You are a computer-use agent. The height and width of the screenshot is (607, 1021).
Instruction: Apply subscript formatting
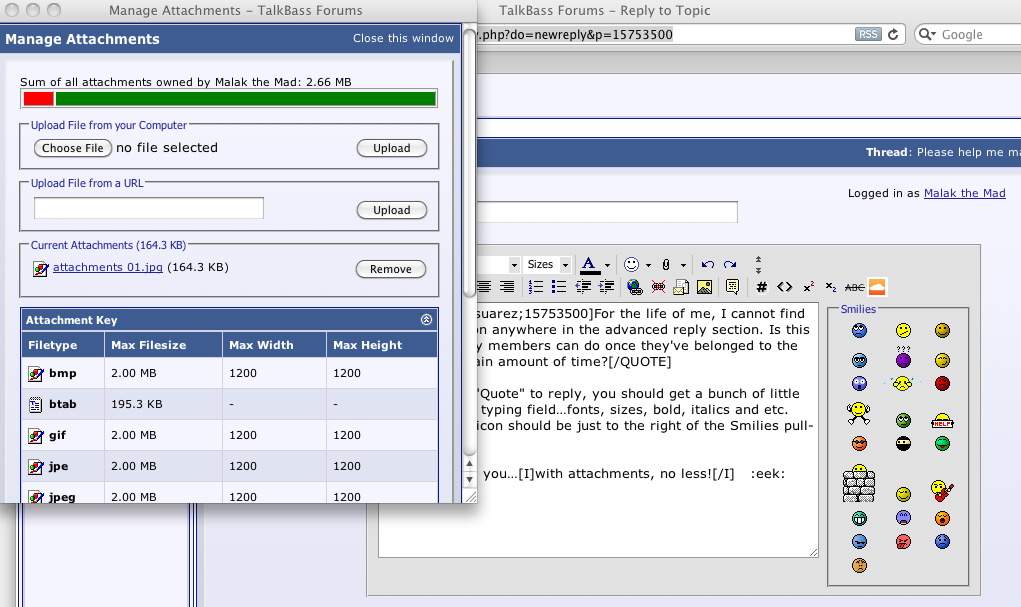pos(831,287)
